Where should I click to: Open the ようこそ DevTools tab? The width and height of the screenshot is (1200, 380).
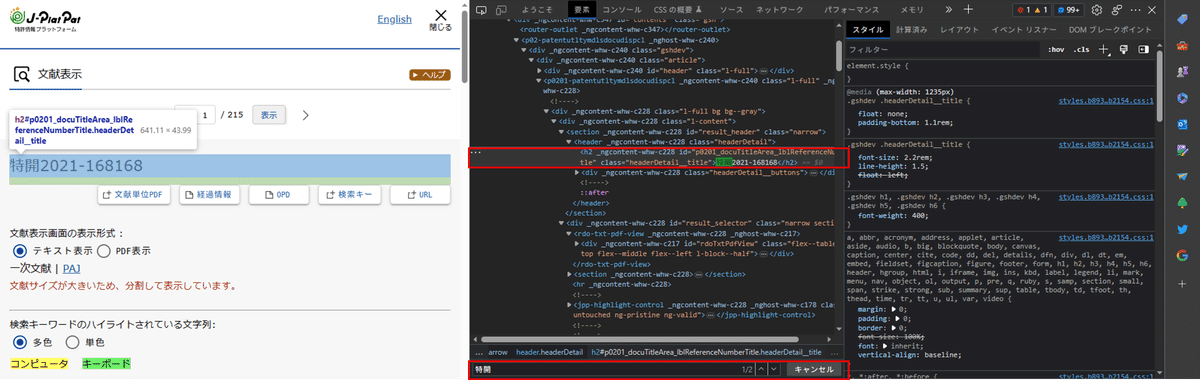[x=537, y=9]
